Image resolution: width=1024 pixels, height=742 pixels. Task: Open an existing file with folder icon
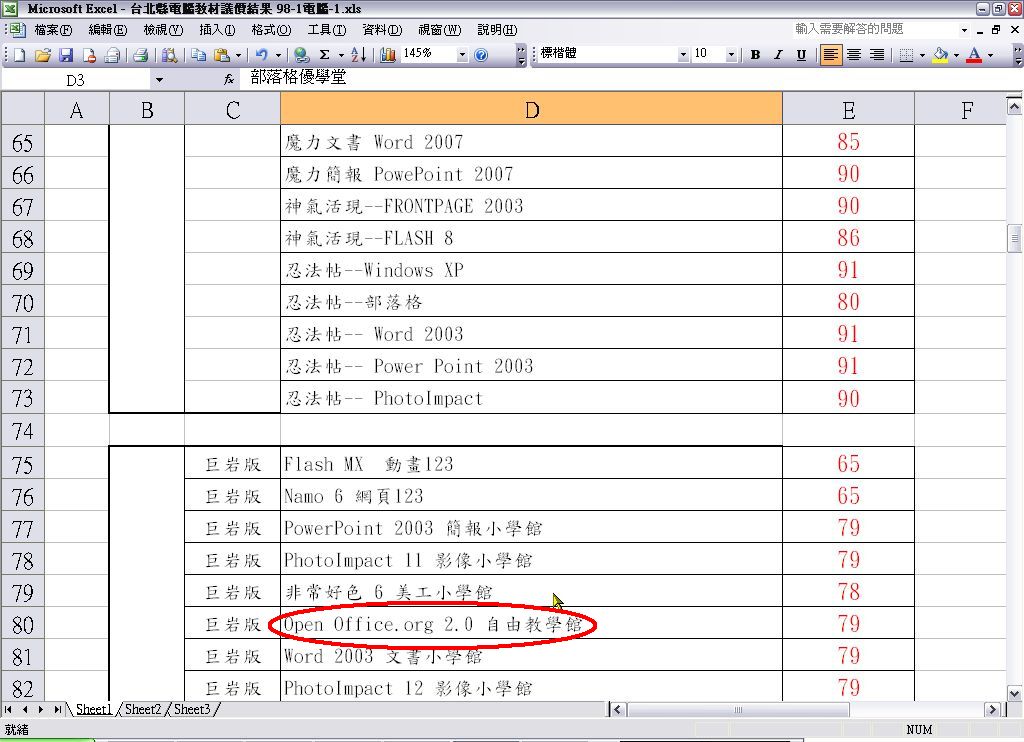click(x=42, y=55)
